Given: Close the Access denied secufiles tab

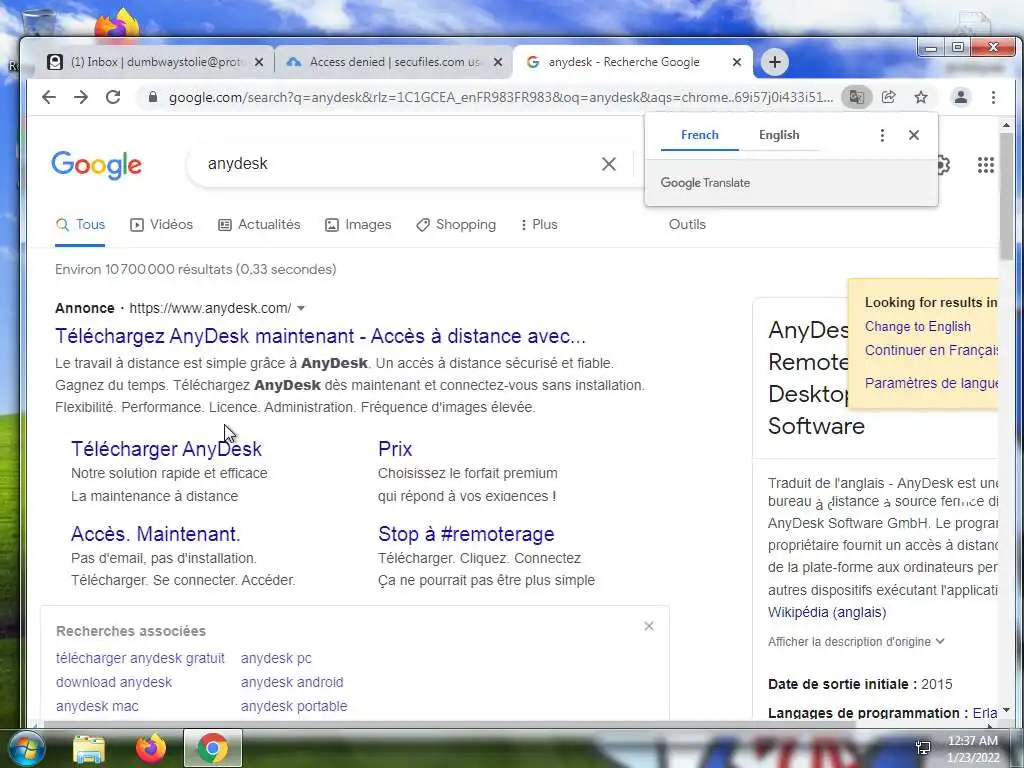Looking at the screenshot, I should (x=498, y=62).
